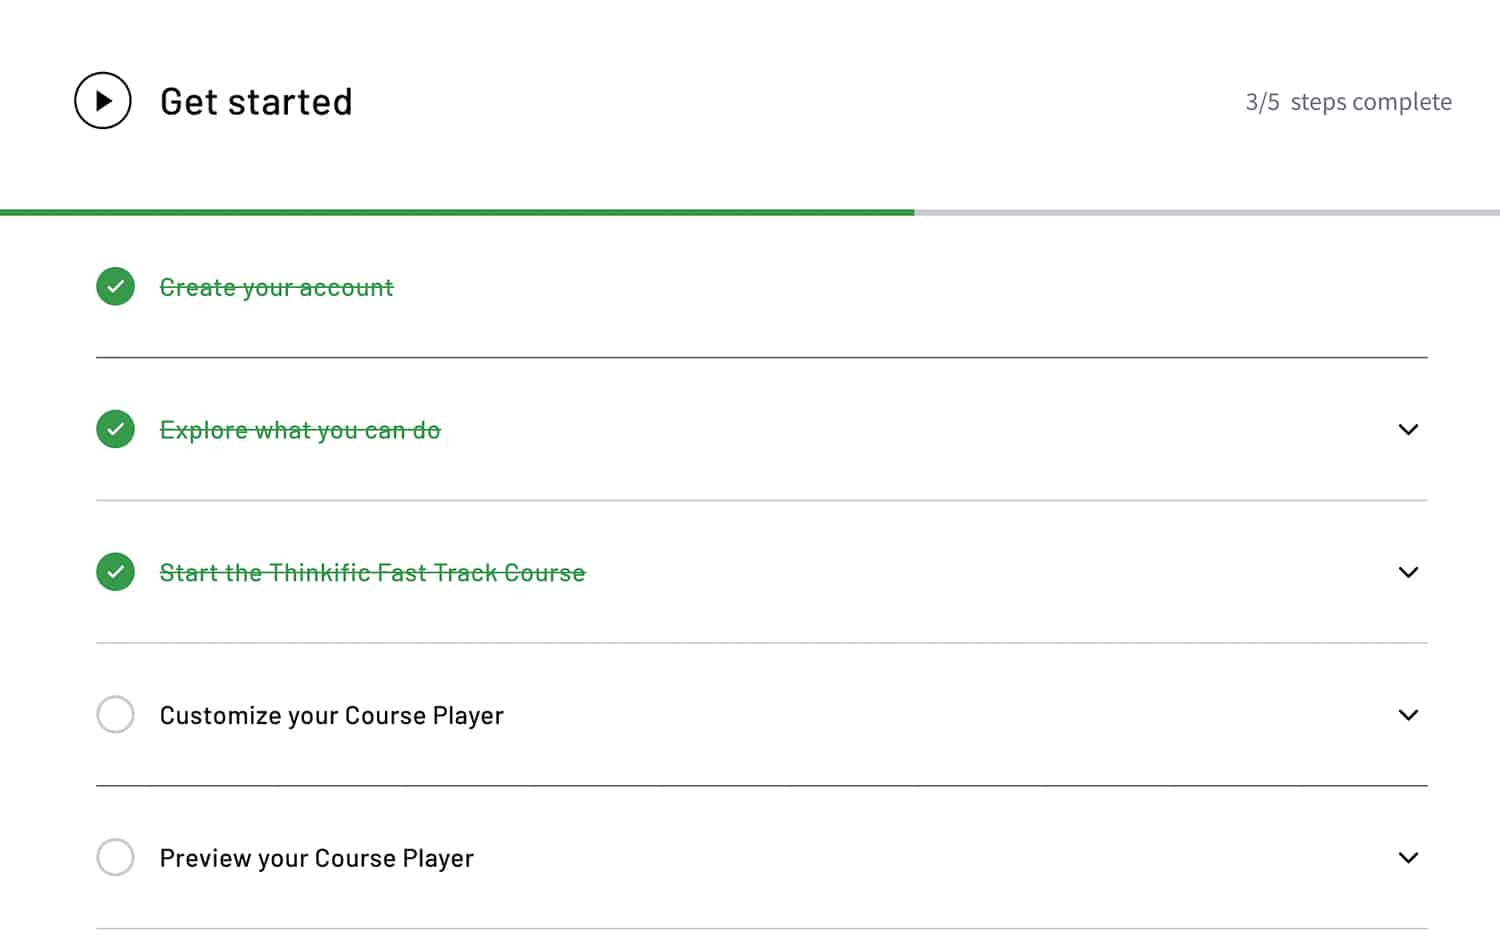Select the Preview your Course Player step title
The image size is (1500, 951).
[316, 859]
